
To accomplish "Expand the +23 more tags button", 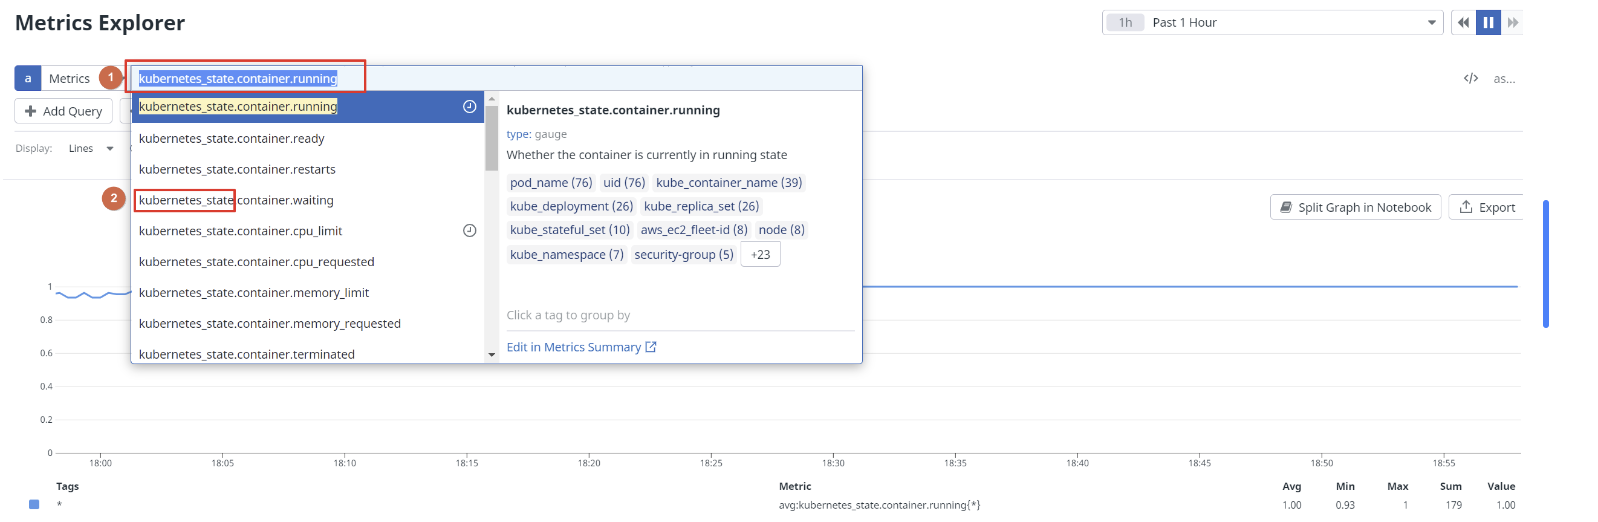I will pos(761,255).
